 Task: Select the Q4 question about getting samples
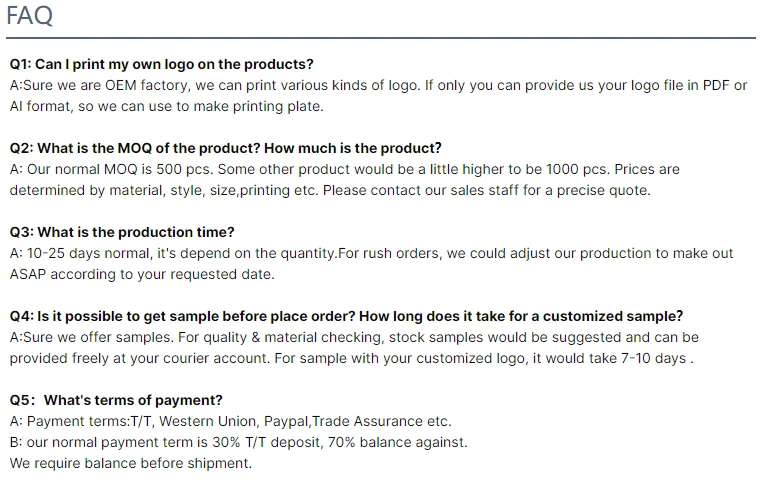pyautogui.click(x=346, y=317)
